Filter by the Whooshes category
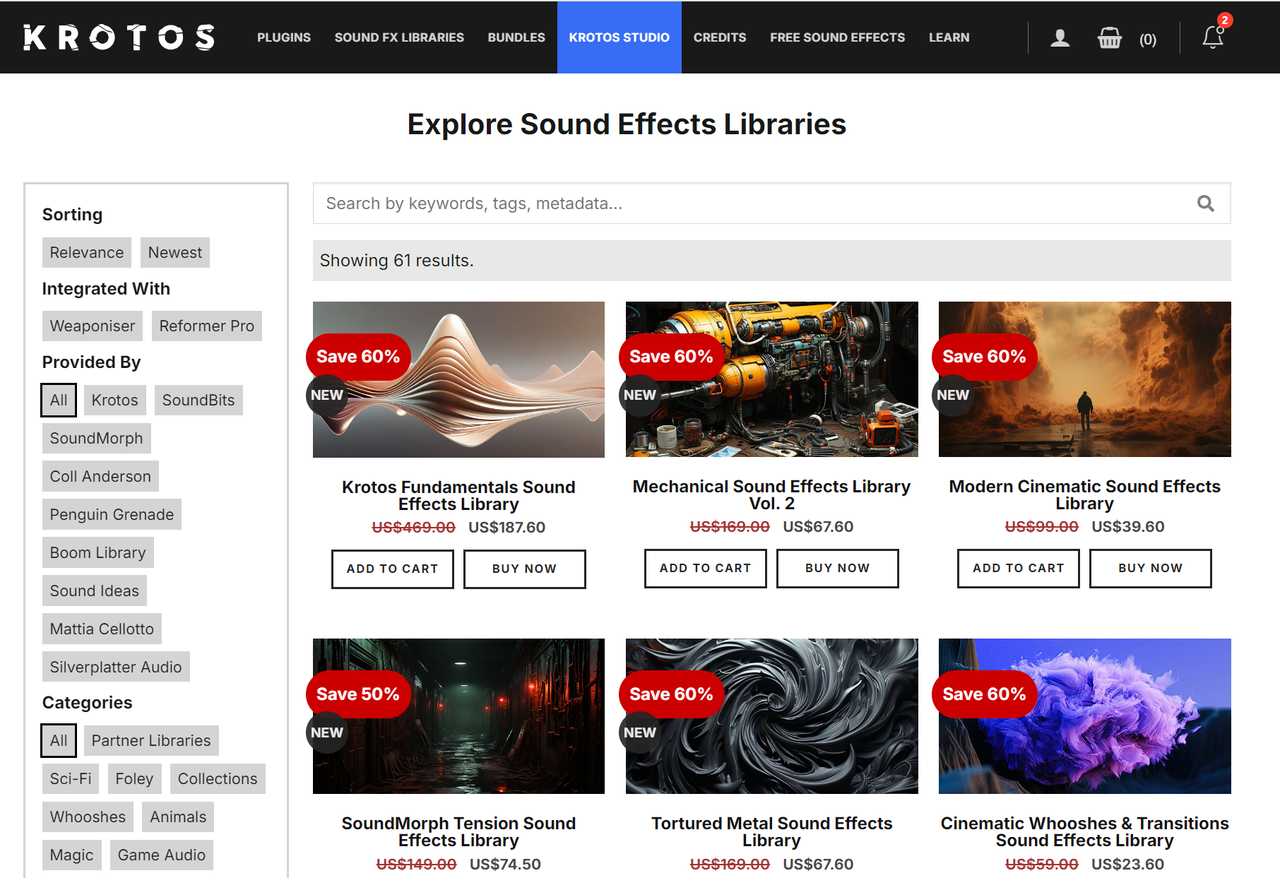The image size is (1280, 878). click(87, 816)
